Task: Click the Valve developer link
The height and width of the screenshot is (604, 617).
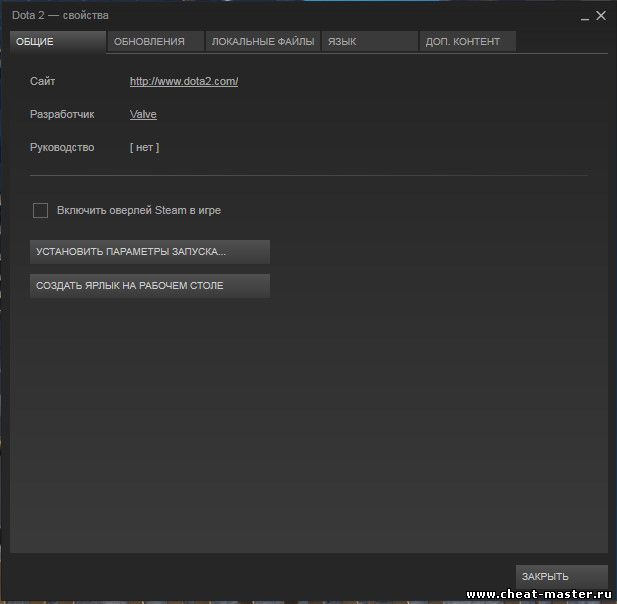Action: [143, 114]
